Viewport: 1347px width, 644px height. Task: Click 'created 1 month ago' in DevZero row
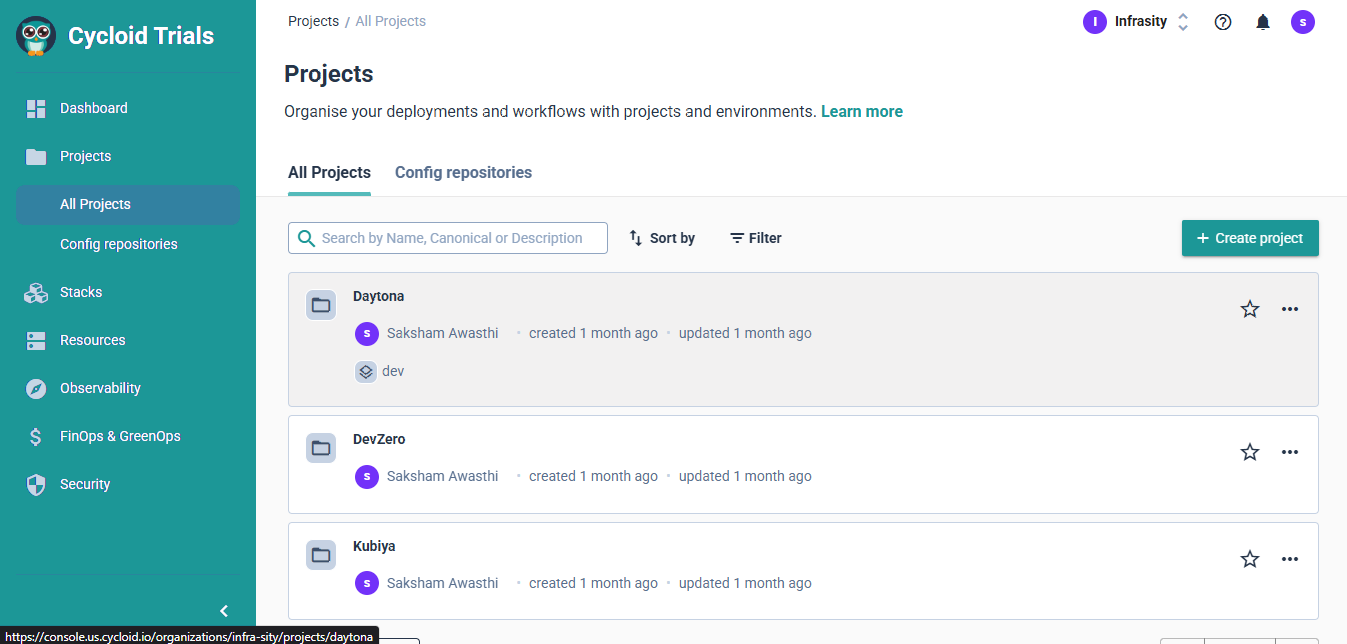click(x=593, y=476)
